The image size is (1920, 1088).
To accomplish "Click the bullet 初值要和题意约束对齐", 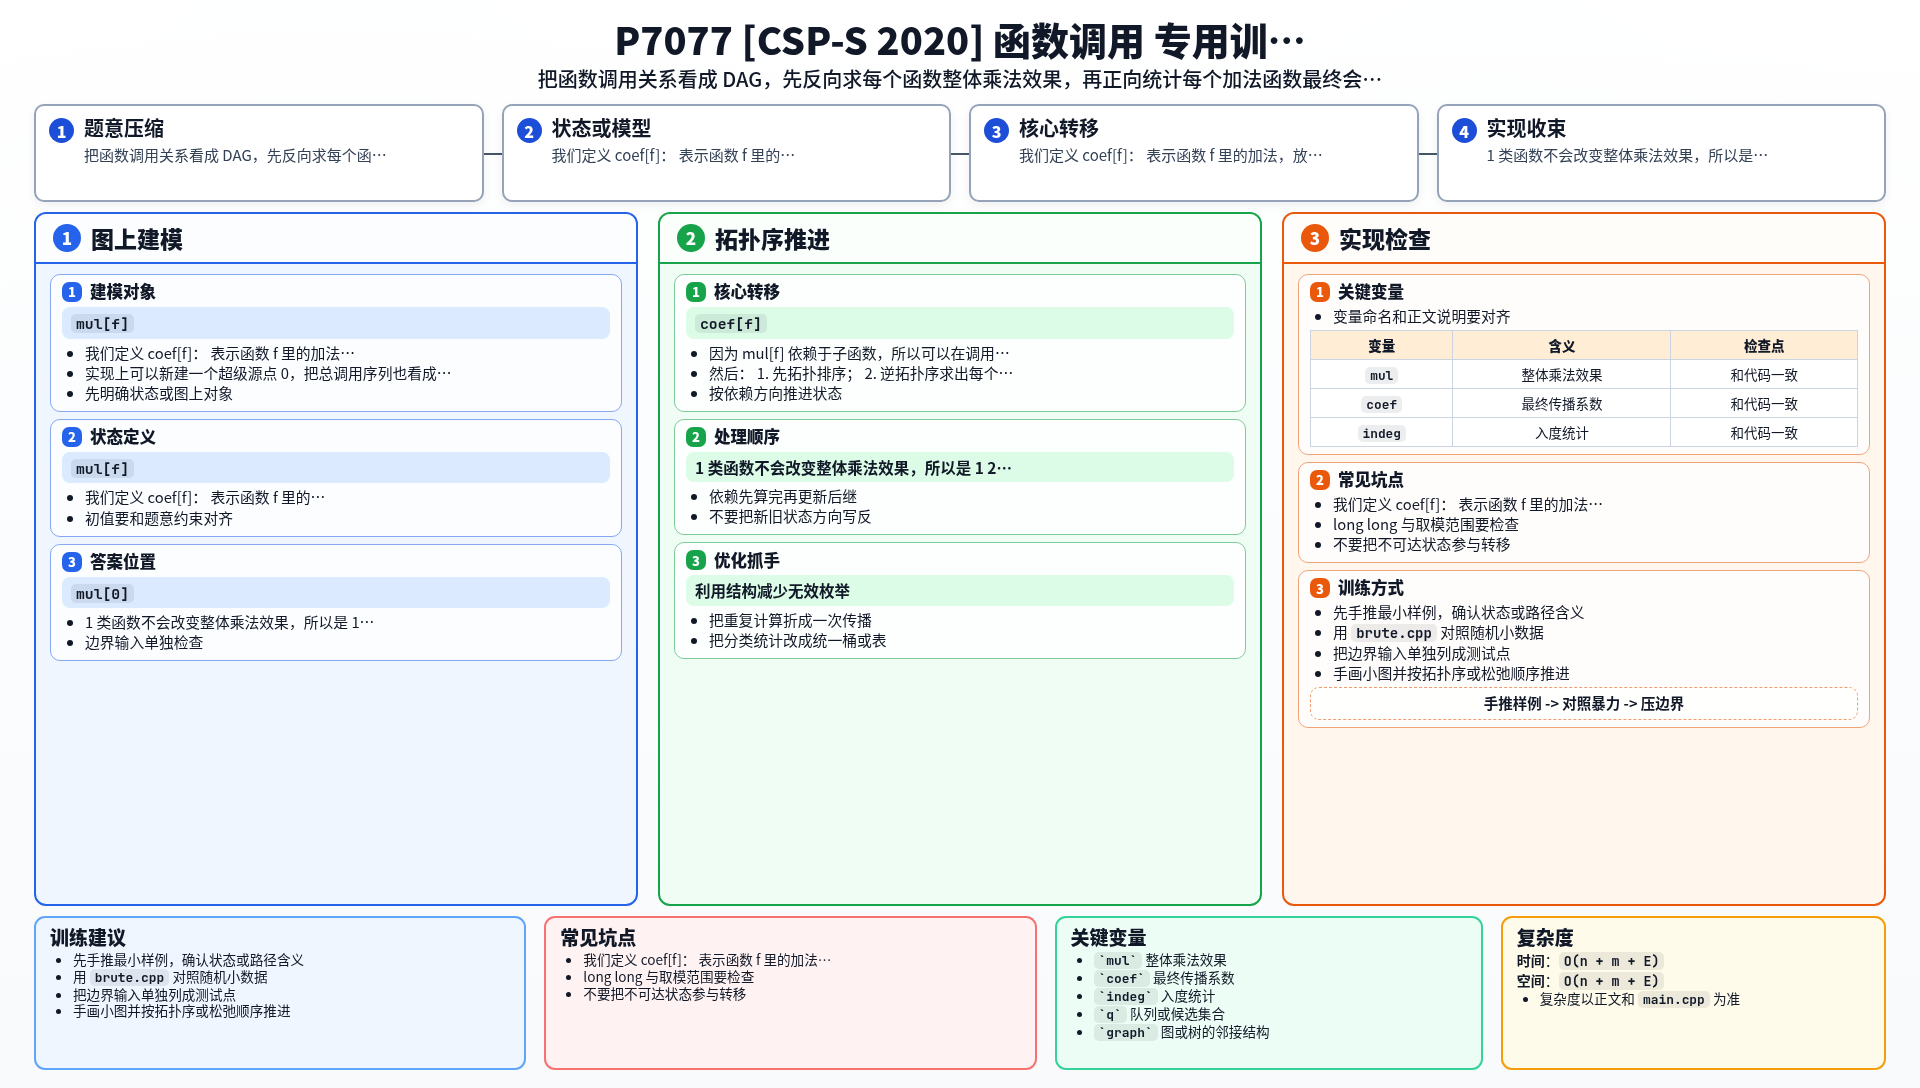I will (159, 519).
